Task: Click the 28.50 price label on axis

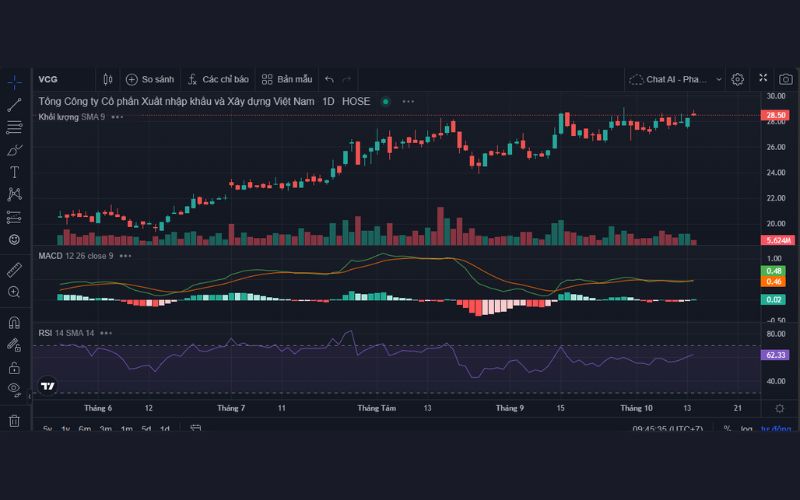Action: [x=776, y=116]
